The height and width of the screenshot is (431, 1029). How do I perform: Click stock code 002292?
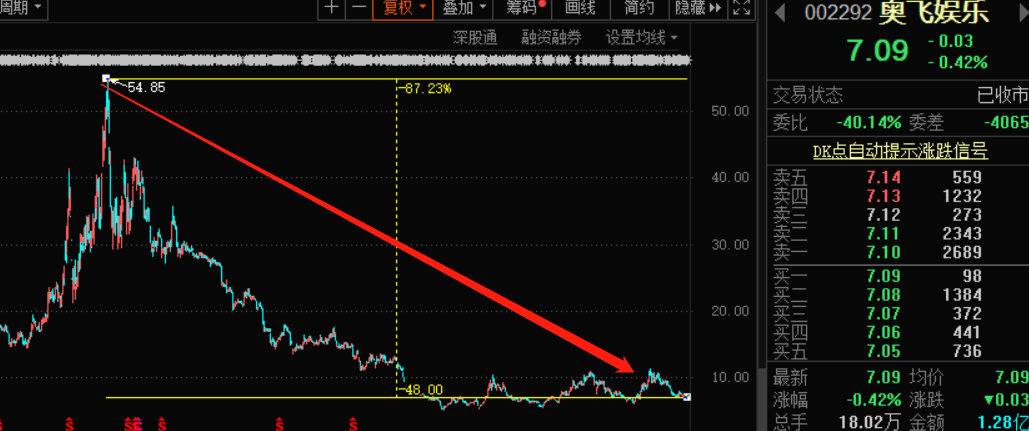[x=838, y=12]
